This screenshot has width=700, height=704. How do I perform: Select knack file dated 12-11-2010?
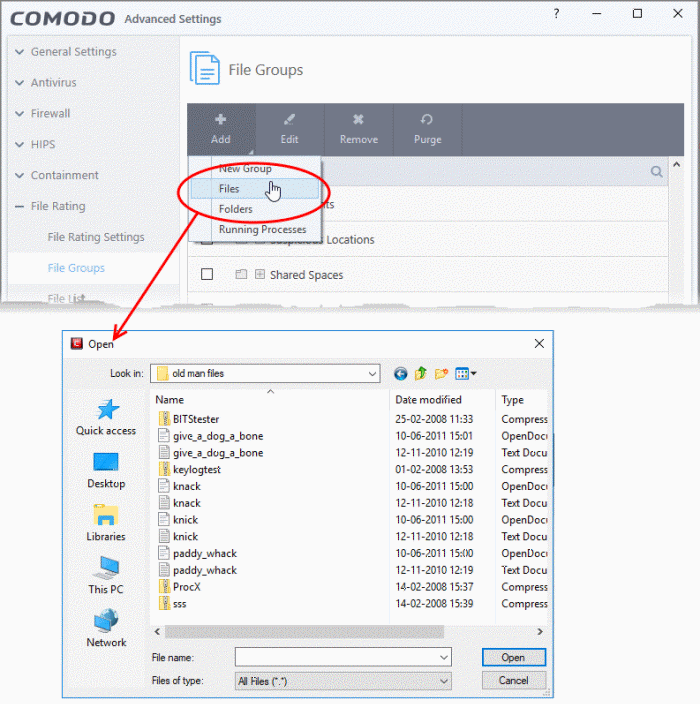(187, 503)
